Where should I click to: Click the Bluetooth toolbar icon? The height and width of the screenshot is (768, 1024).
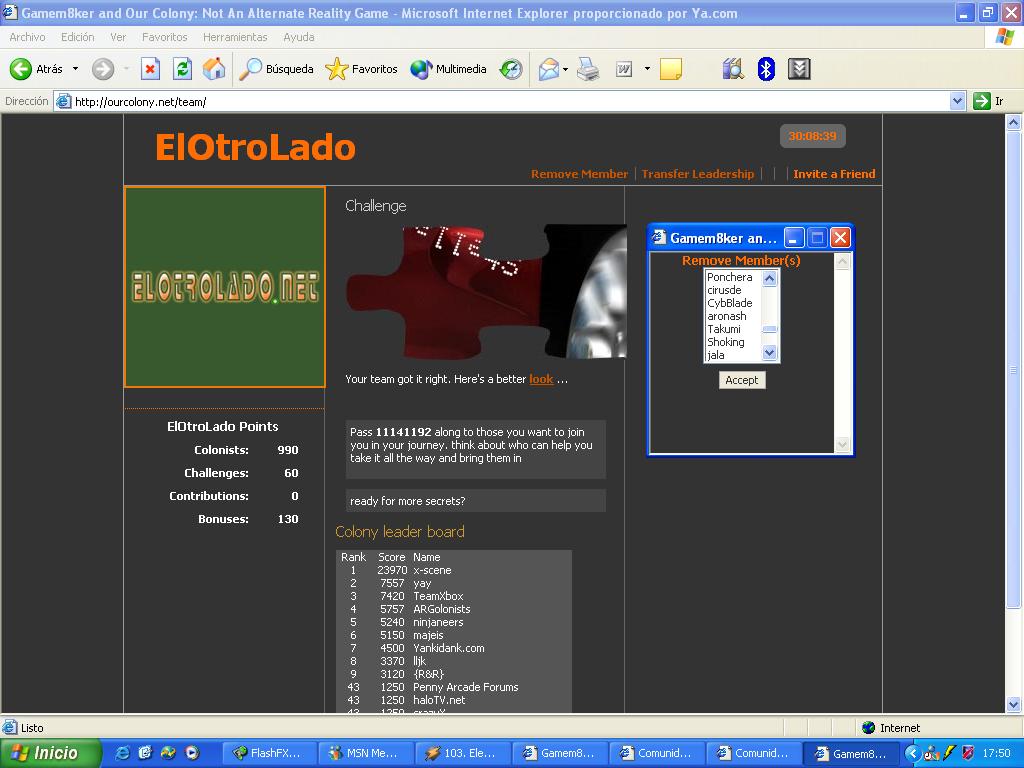[766, 69]
